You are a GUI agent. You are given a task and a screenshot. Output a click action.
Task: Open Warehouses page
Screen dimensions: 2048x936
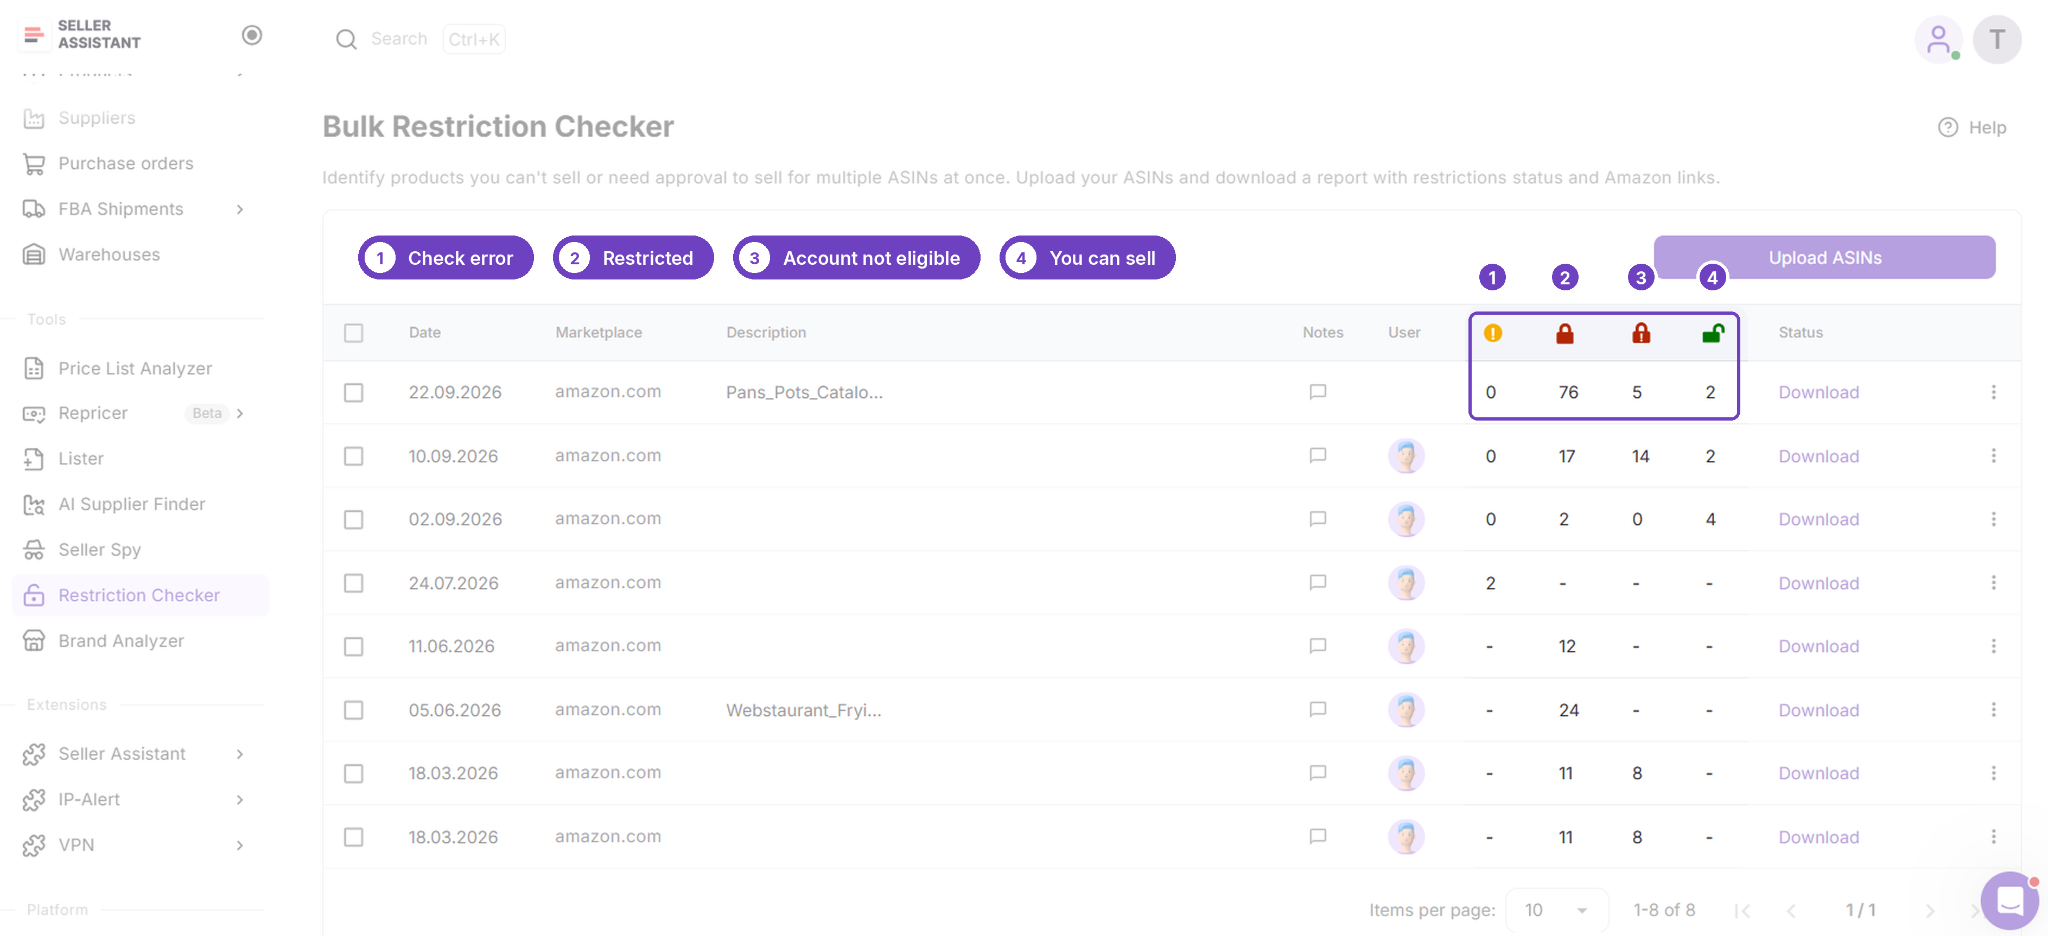coord(108,254)
